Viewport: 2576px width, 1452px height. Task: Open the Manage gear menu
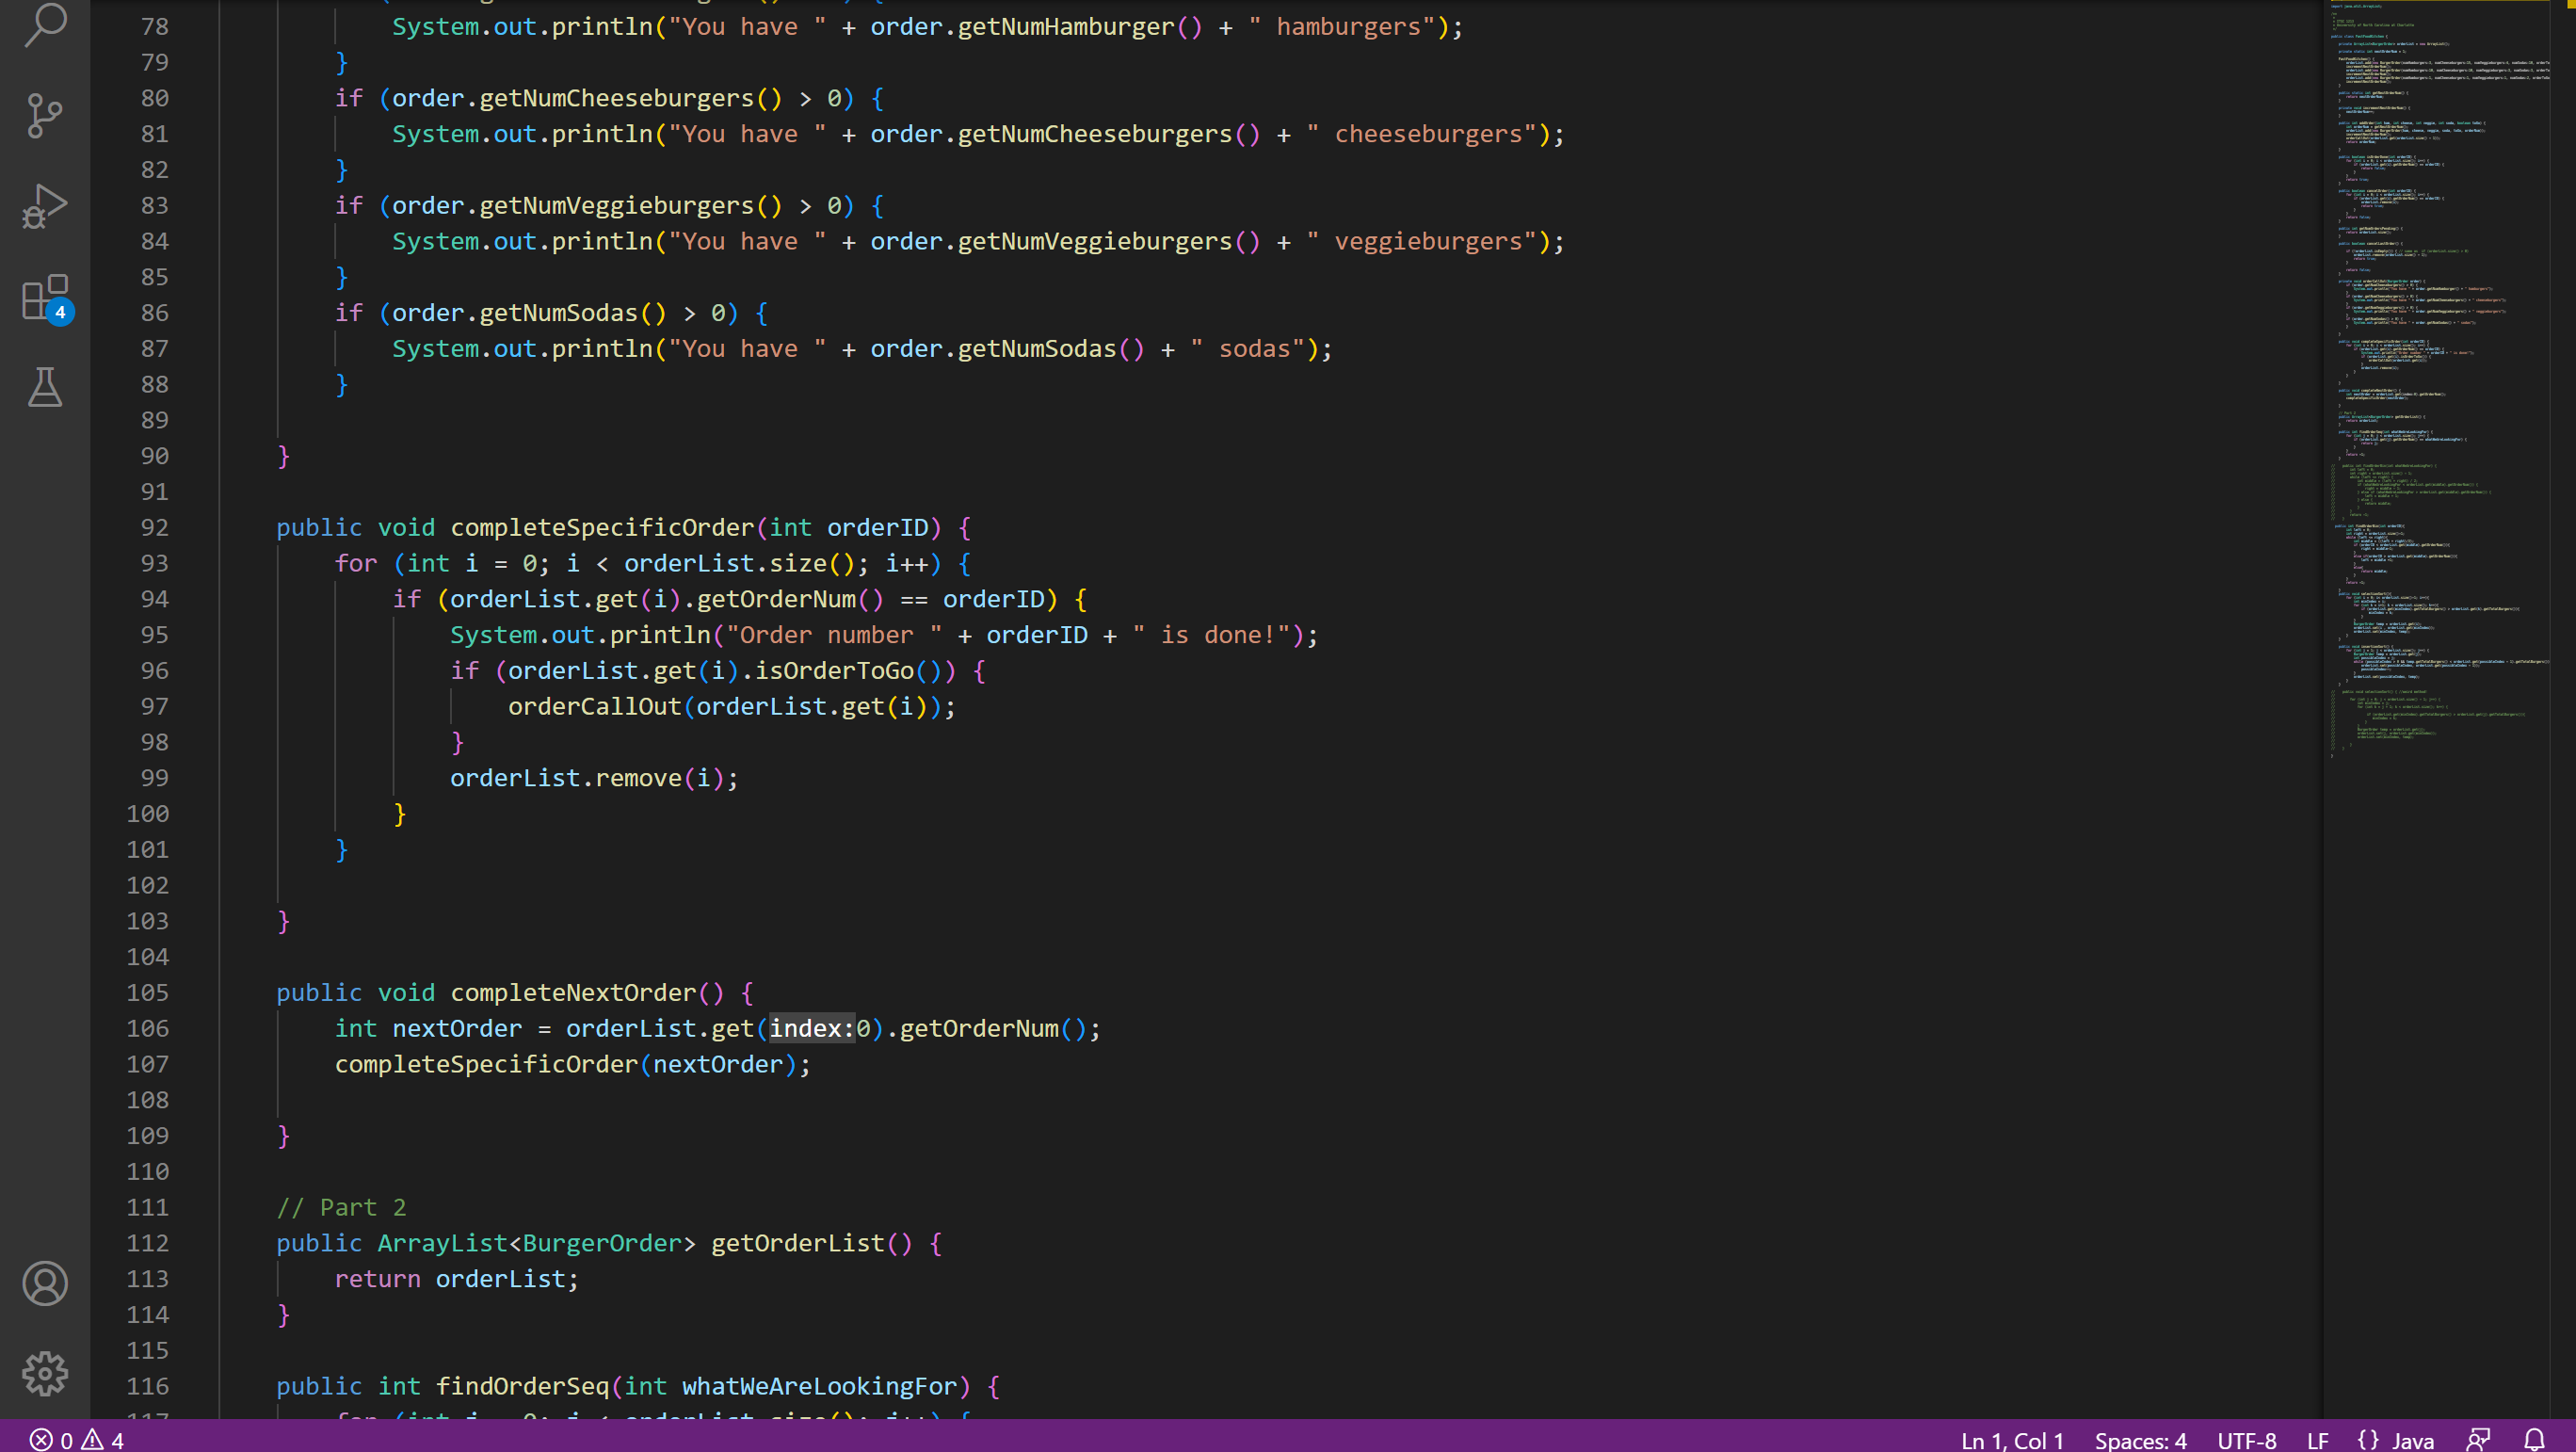tap(45, 1373)
